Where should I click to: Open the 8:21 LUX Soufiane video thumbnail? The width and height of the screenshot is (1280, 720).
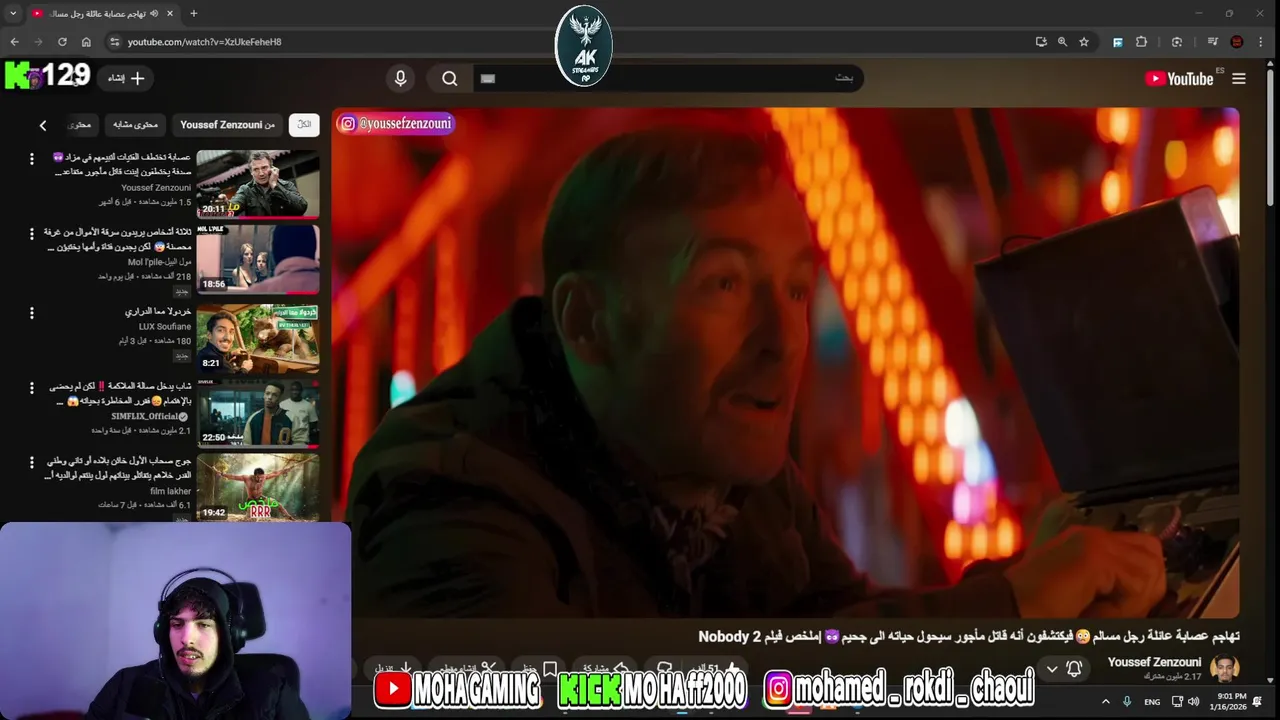click(x=258, y=338)
